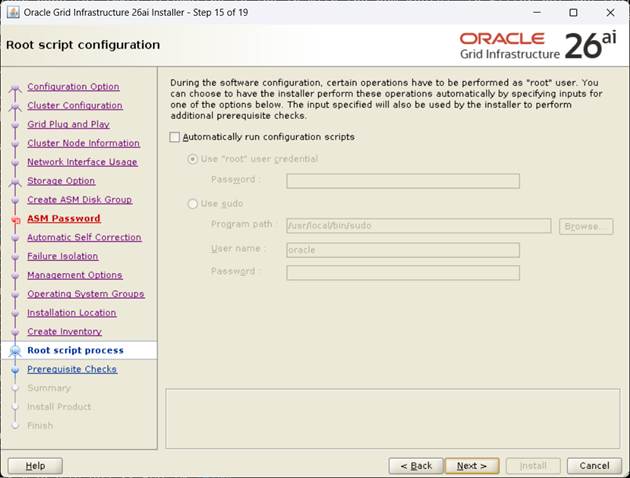The height and width of the screenshot is (478, 630).
Task: Minimize the installer window
Action: point(537,12)
